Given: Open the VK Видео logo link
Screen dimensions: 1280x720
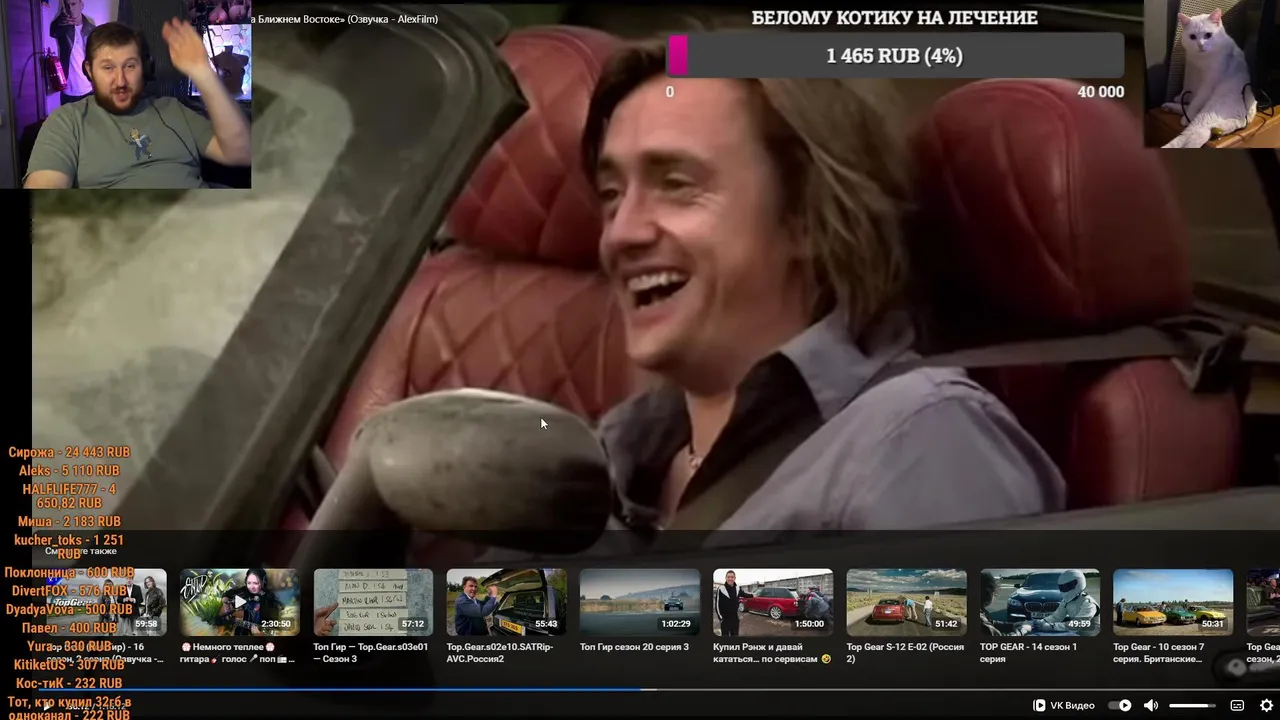Looking at the screenshot, I should (x=1064, y=705).
